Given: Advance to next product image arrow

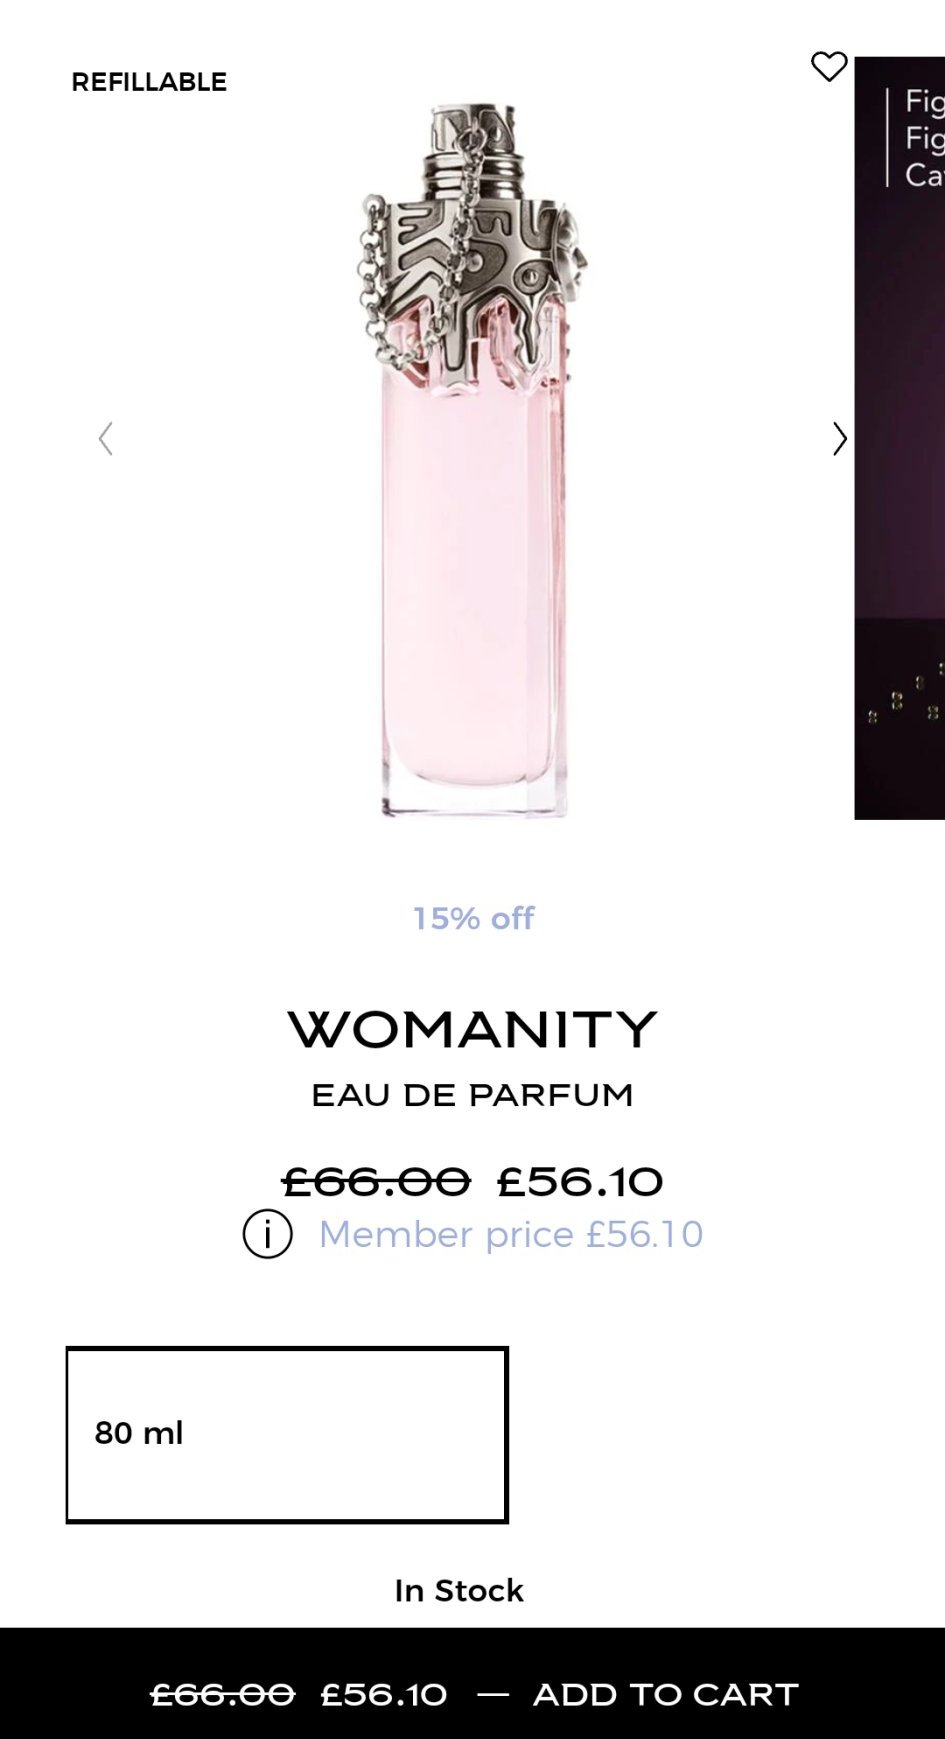Looking at the screenshot, I should 839,438.
